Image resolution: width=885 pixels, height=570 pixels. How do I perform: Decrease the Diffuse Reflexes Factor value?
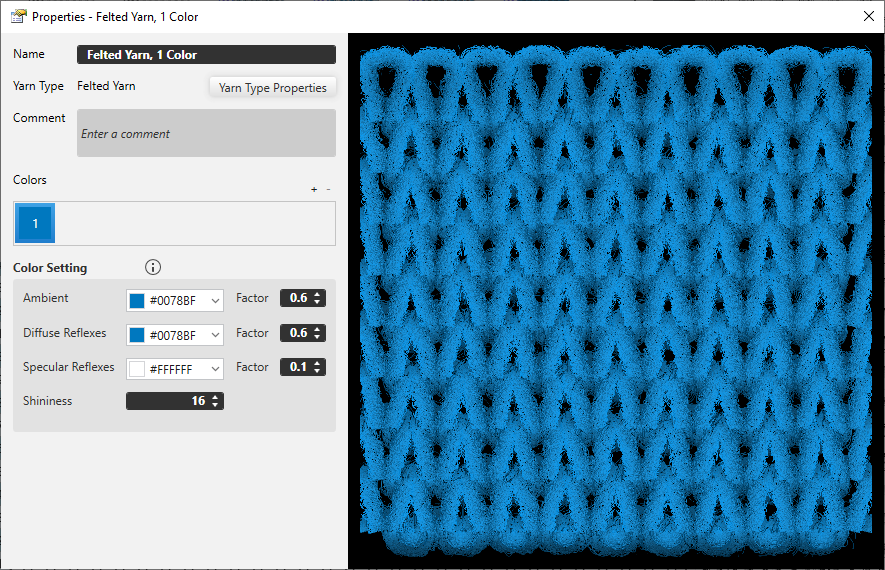[x=318, y=337]
